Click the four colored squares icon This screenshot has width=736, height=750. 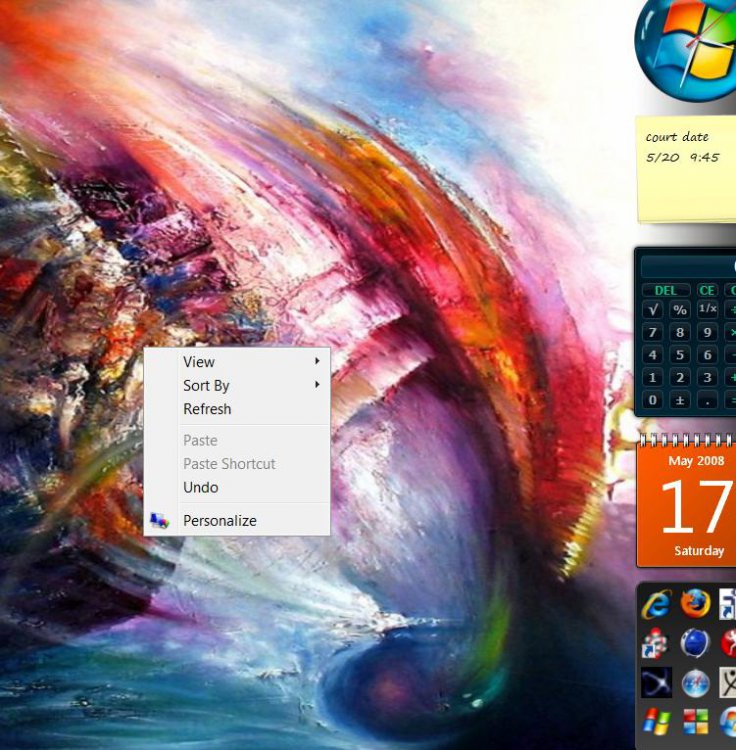pos(695,722)
